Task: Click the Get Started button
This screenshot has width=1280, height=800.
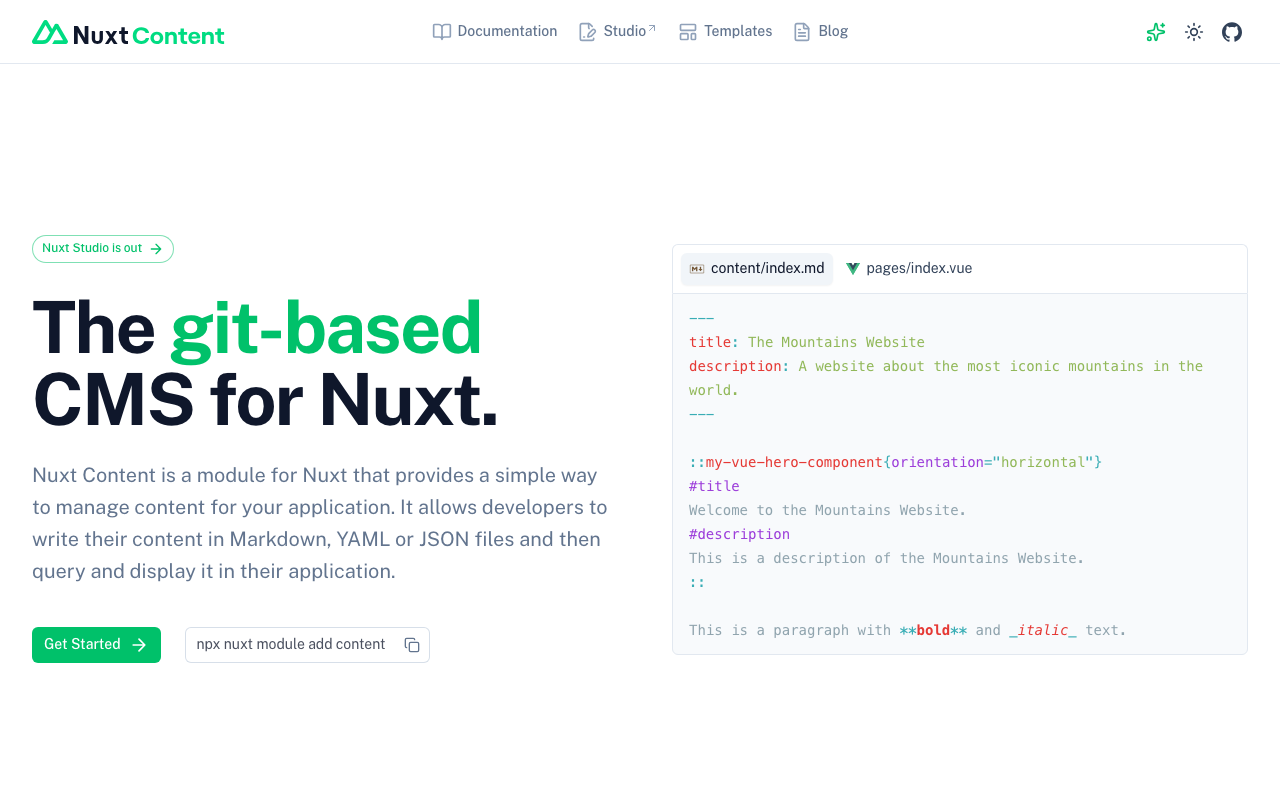Action: [x=96, y=644]
